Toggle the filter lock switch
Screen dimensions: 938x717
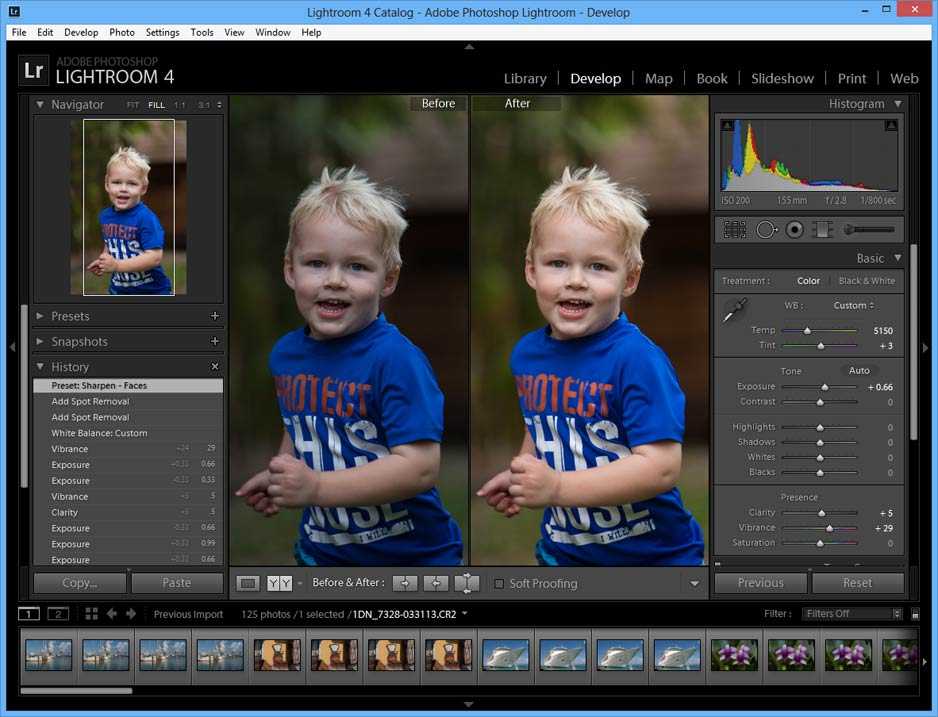click(x=915, y=614)
